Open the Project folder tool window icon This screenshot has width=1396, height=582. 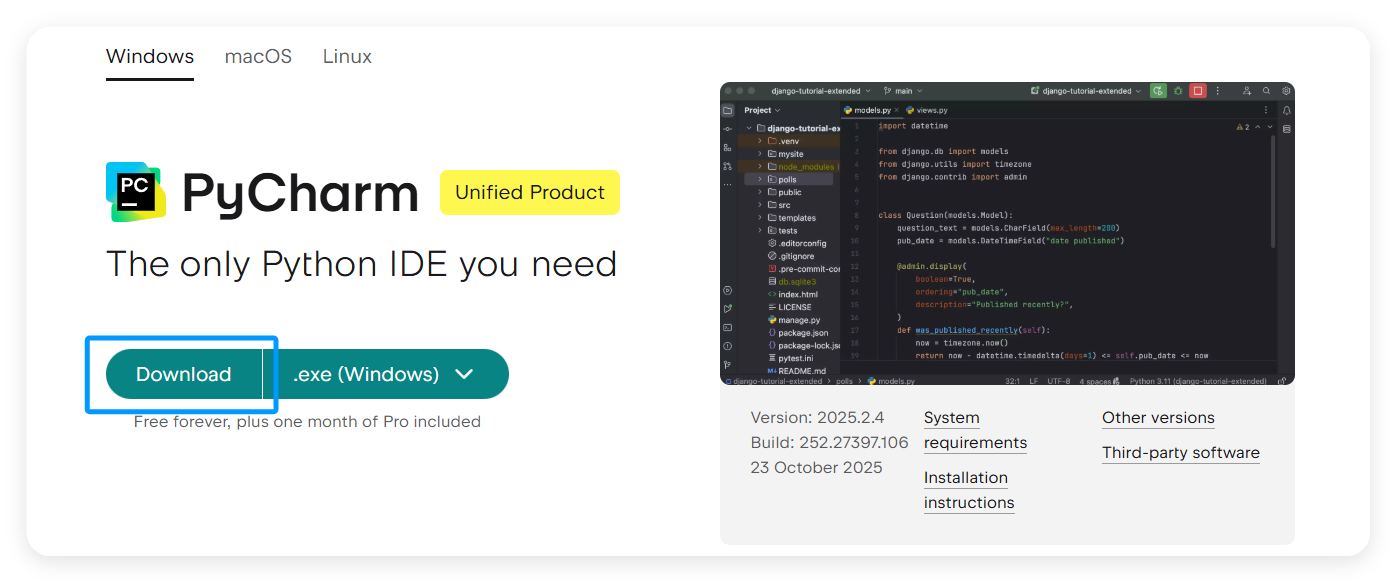tap(727, 110)
